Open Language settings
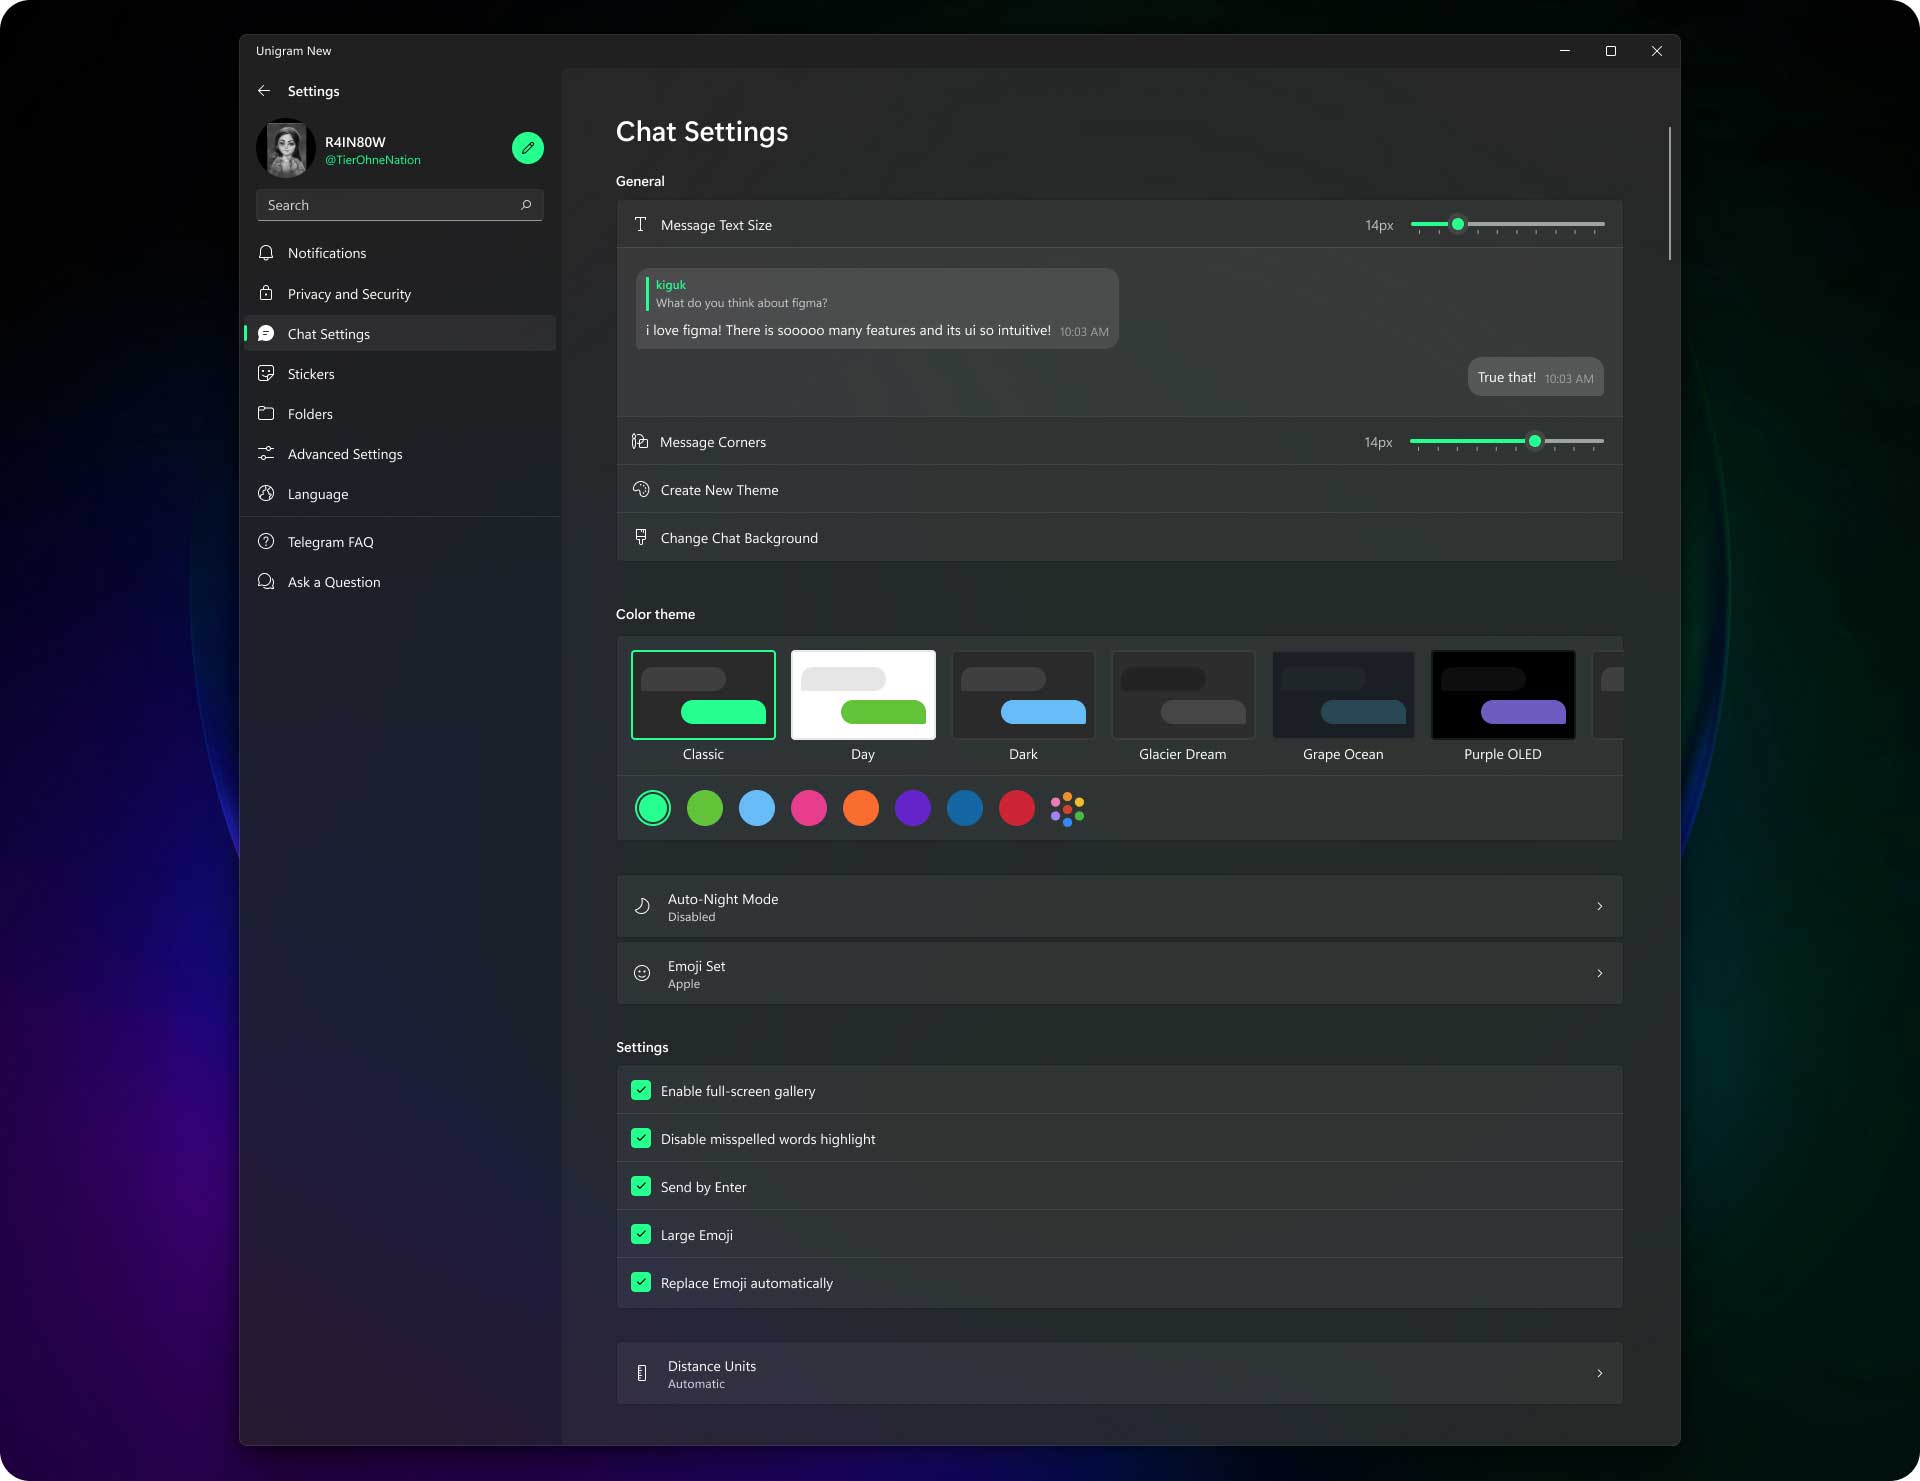Viewport: 1920px width, 1481px height. (400, 493)
